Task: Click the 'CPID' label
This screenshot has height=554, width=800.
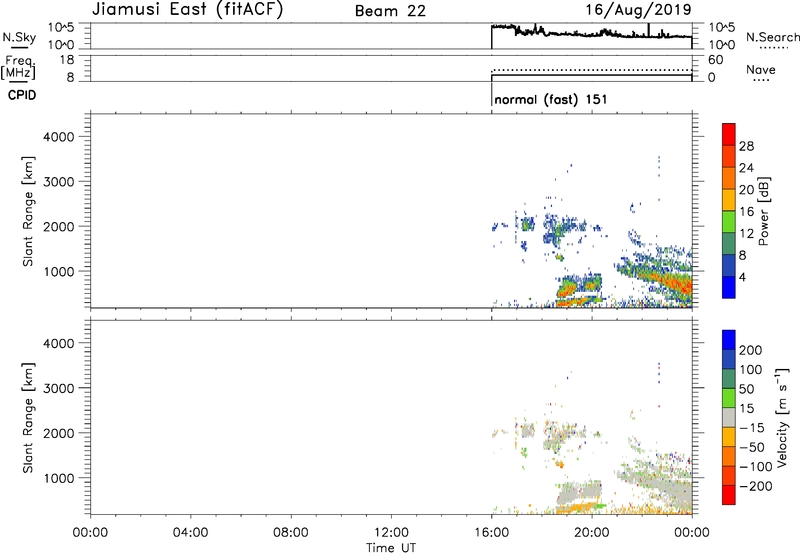Action: coord(22,95)
